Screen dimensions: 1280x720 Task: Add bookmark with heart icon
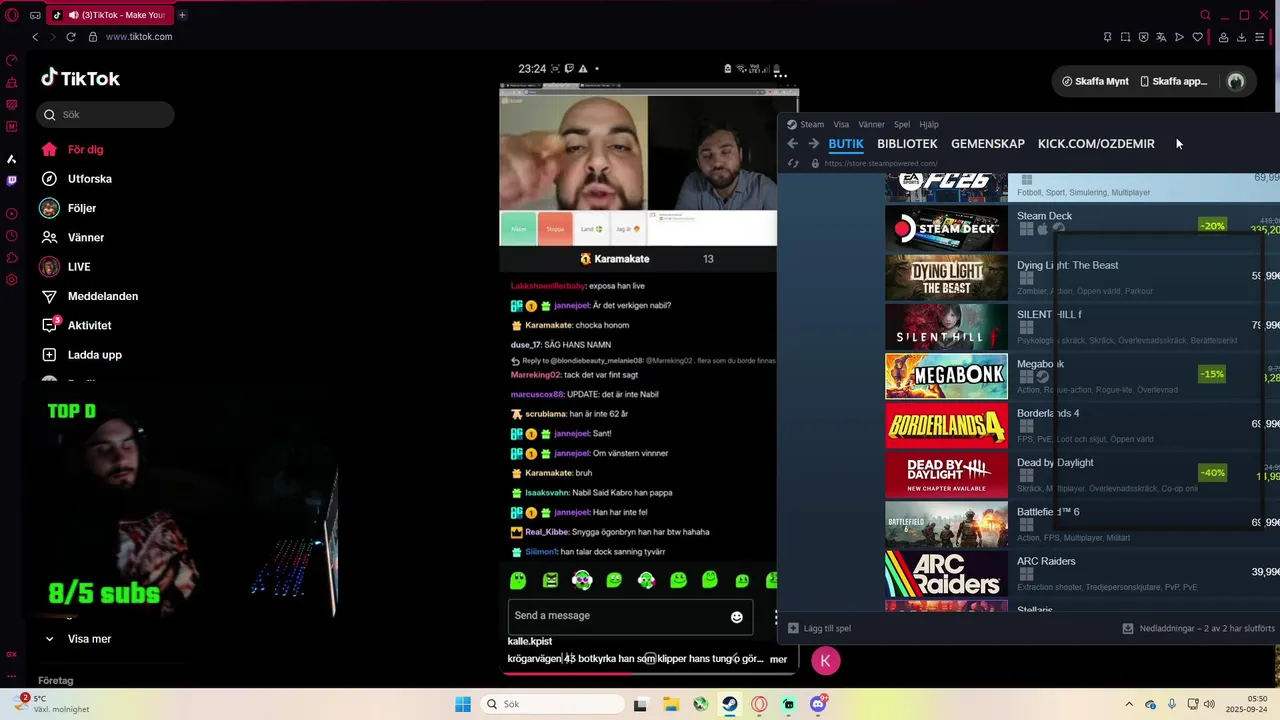pyautogui.click(x=1197, y=37)
